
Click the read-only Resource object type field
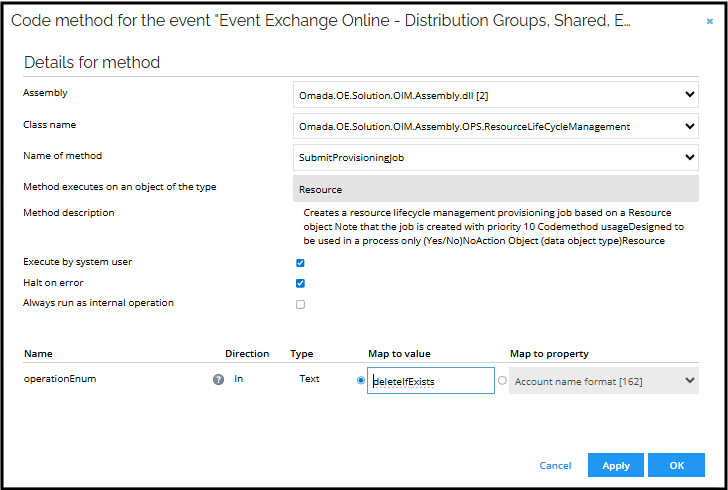coord(496,188)
